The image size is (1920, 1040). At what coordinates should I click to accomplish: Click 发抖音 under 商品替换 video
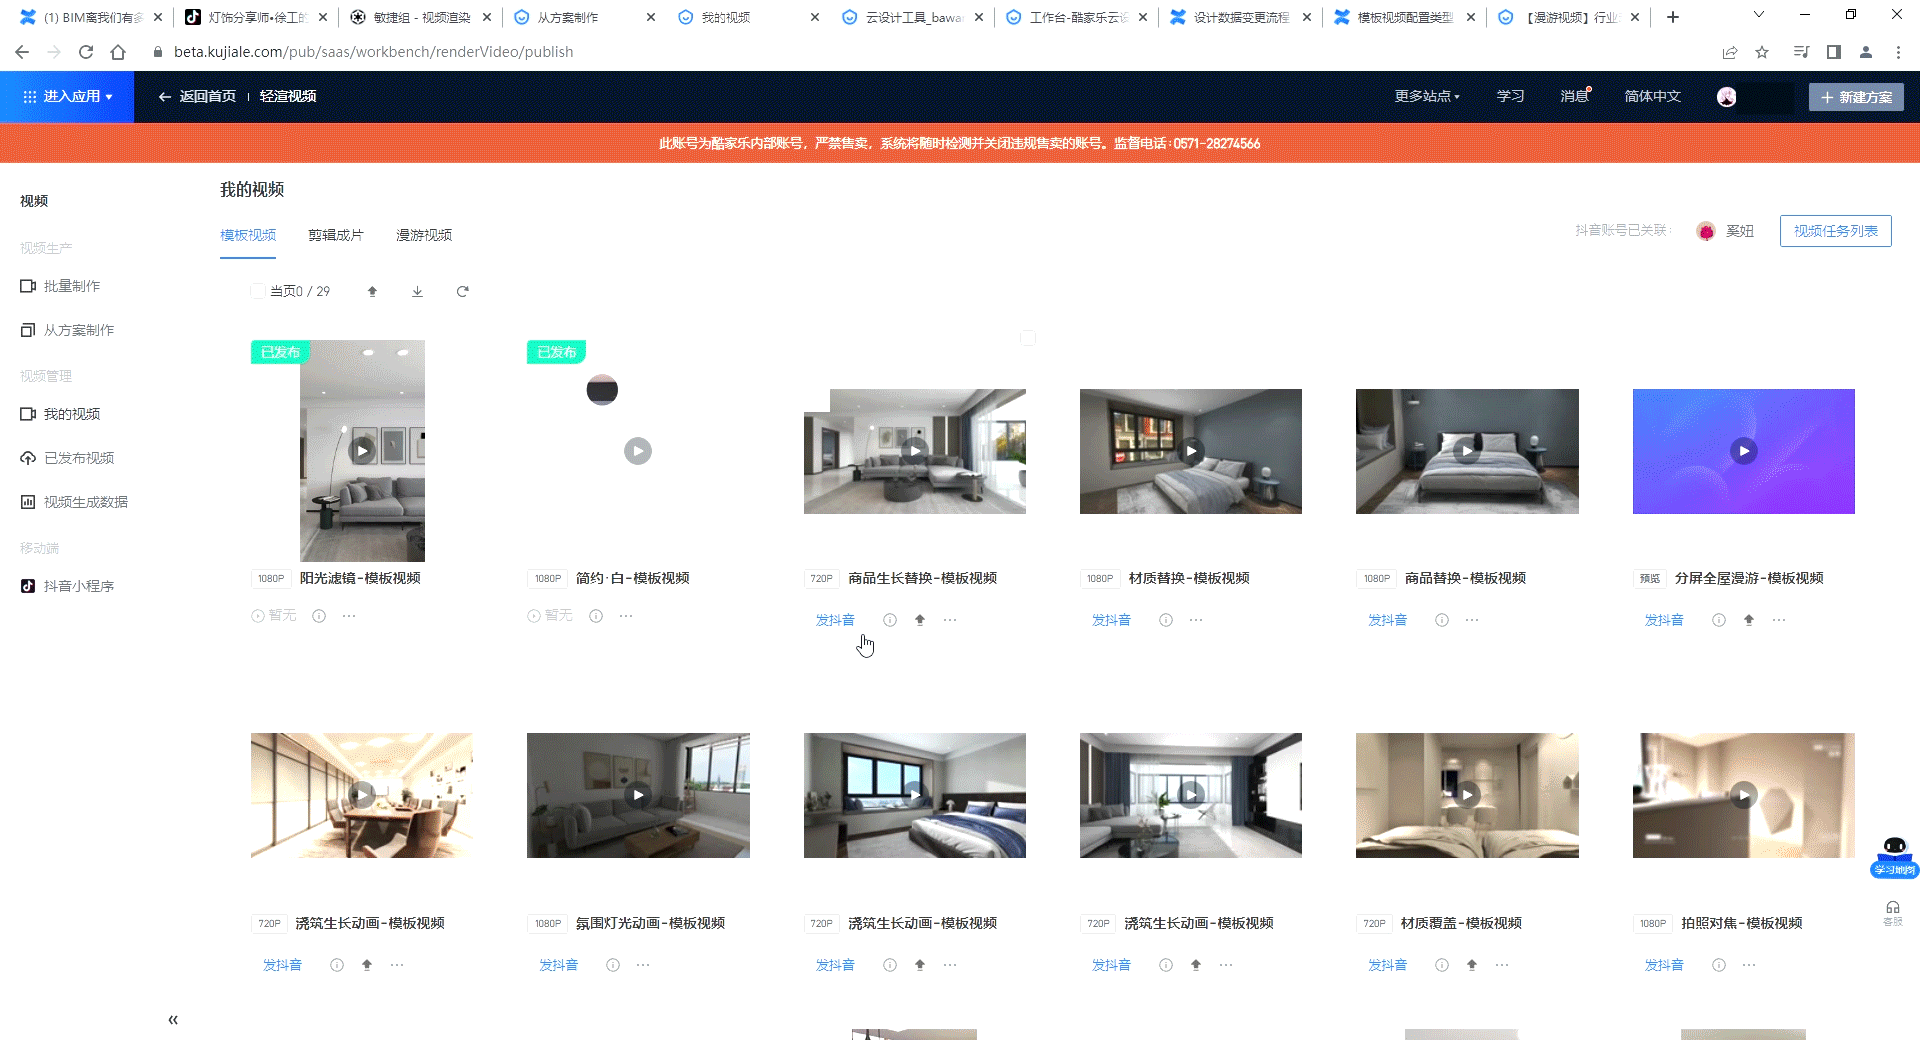coord(1387,620)
